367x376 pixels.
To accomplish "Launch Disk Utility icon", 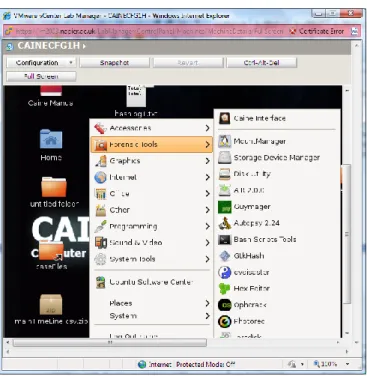I will coord(225,174).
